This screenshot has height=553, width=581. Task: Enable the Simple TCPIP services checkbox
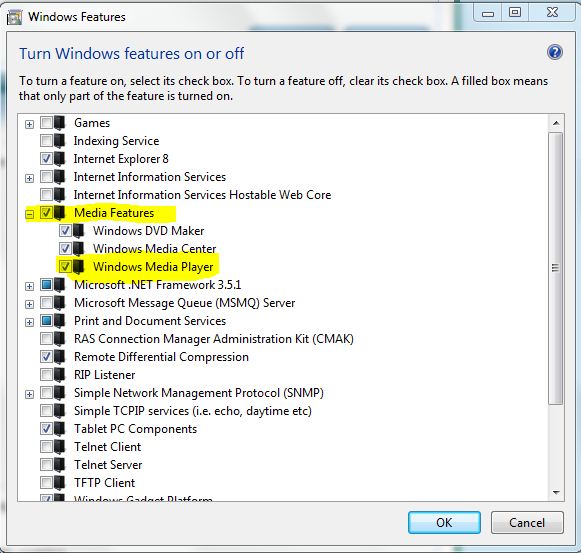click(x=46, y=410)
